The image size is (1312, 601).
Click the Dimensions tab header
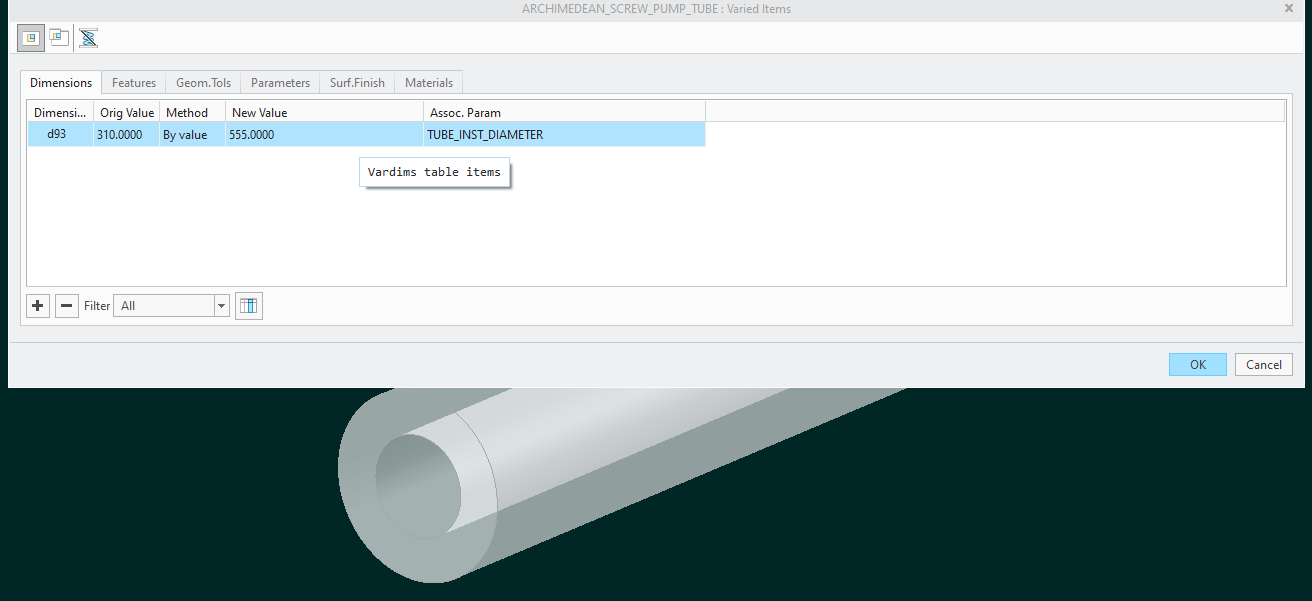click(61, 83)
